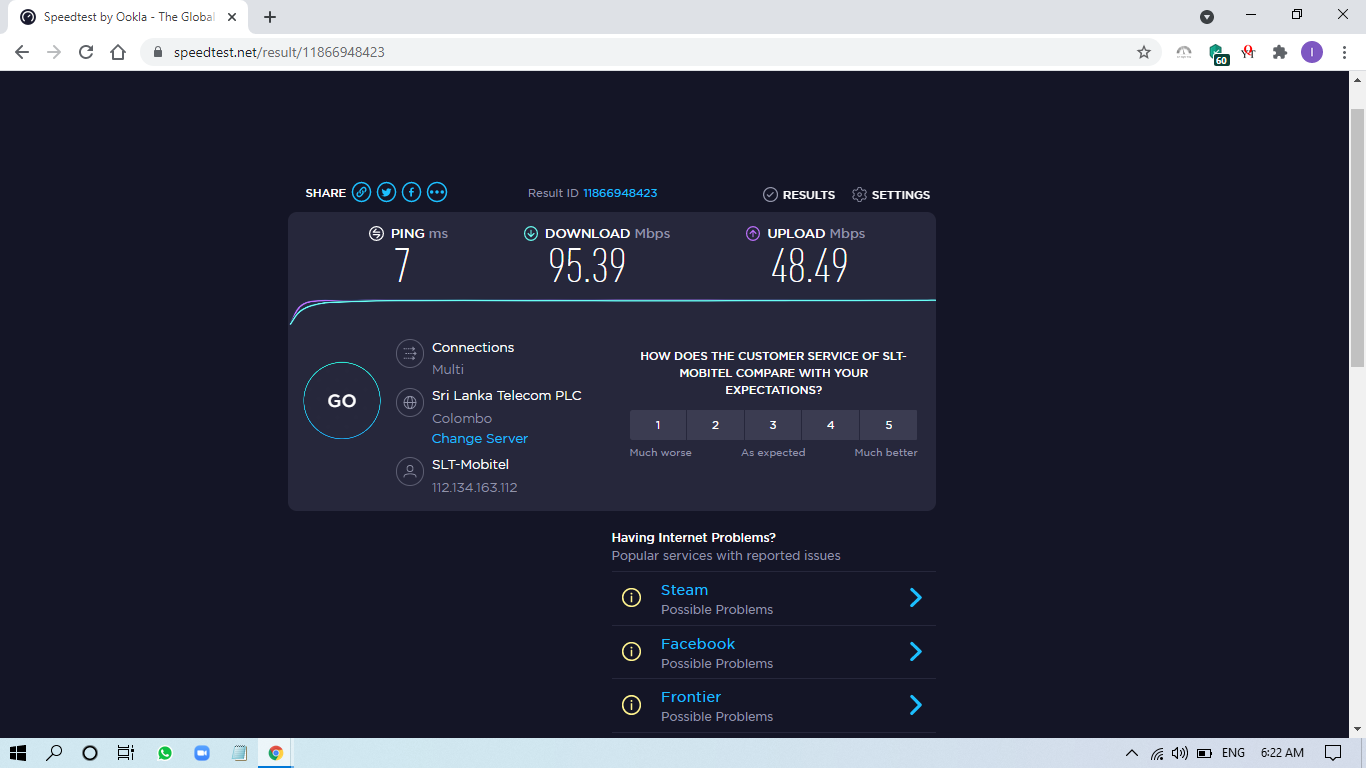Open Windows taskbar search
This screenshot has width=1366, height=768.
tap(54, 753)
